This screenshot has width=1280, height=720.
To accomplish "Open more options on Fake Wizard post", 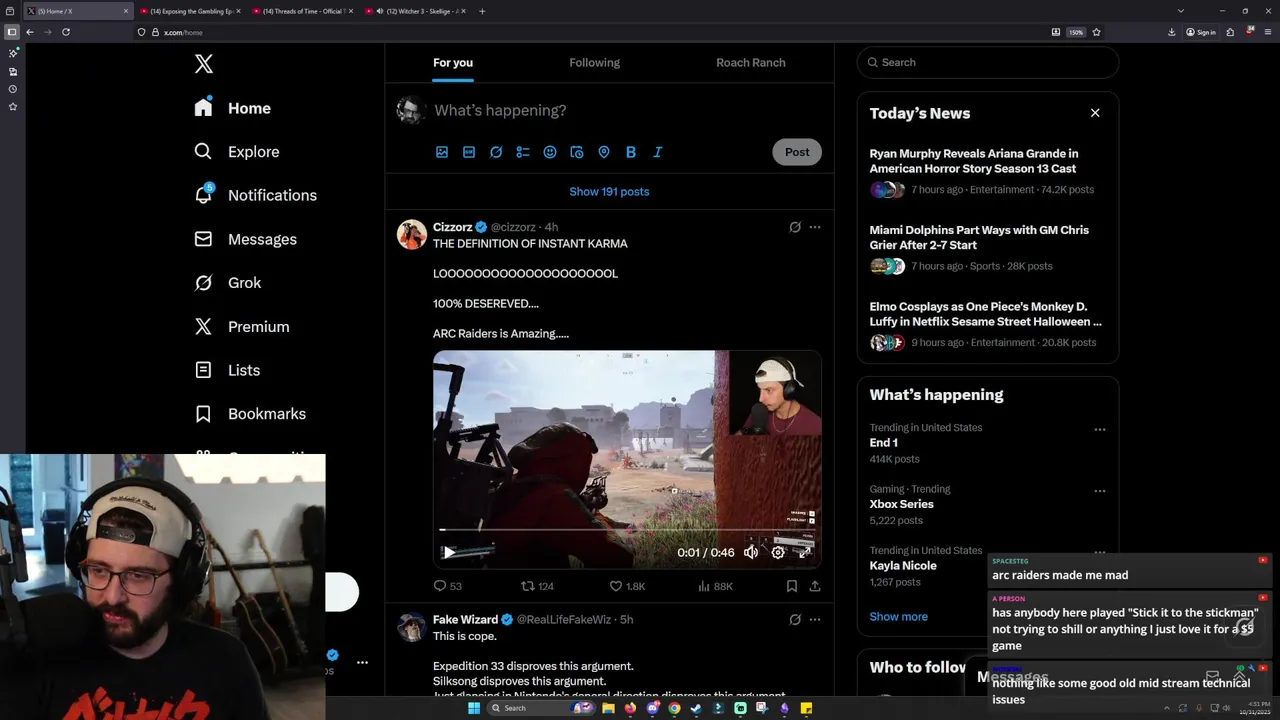I will tap(815, 619).
